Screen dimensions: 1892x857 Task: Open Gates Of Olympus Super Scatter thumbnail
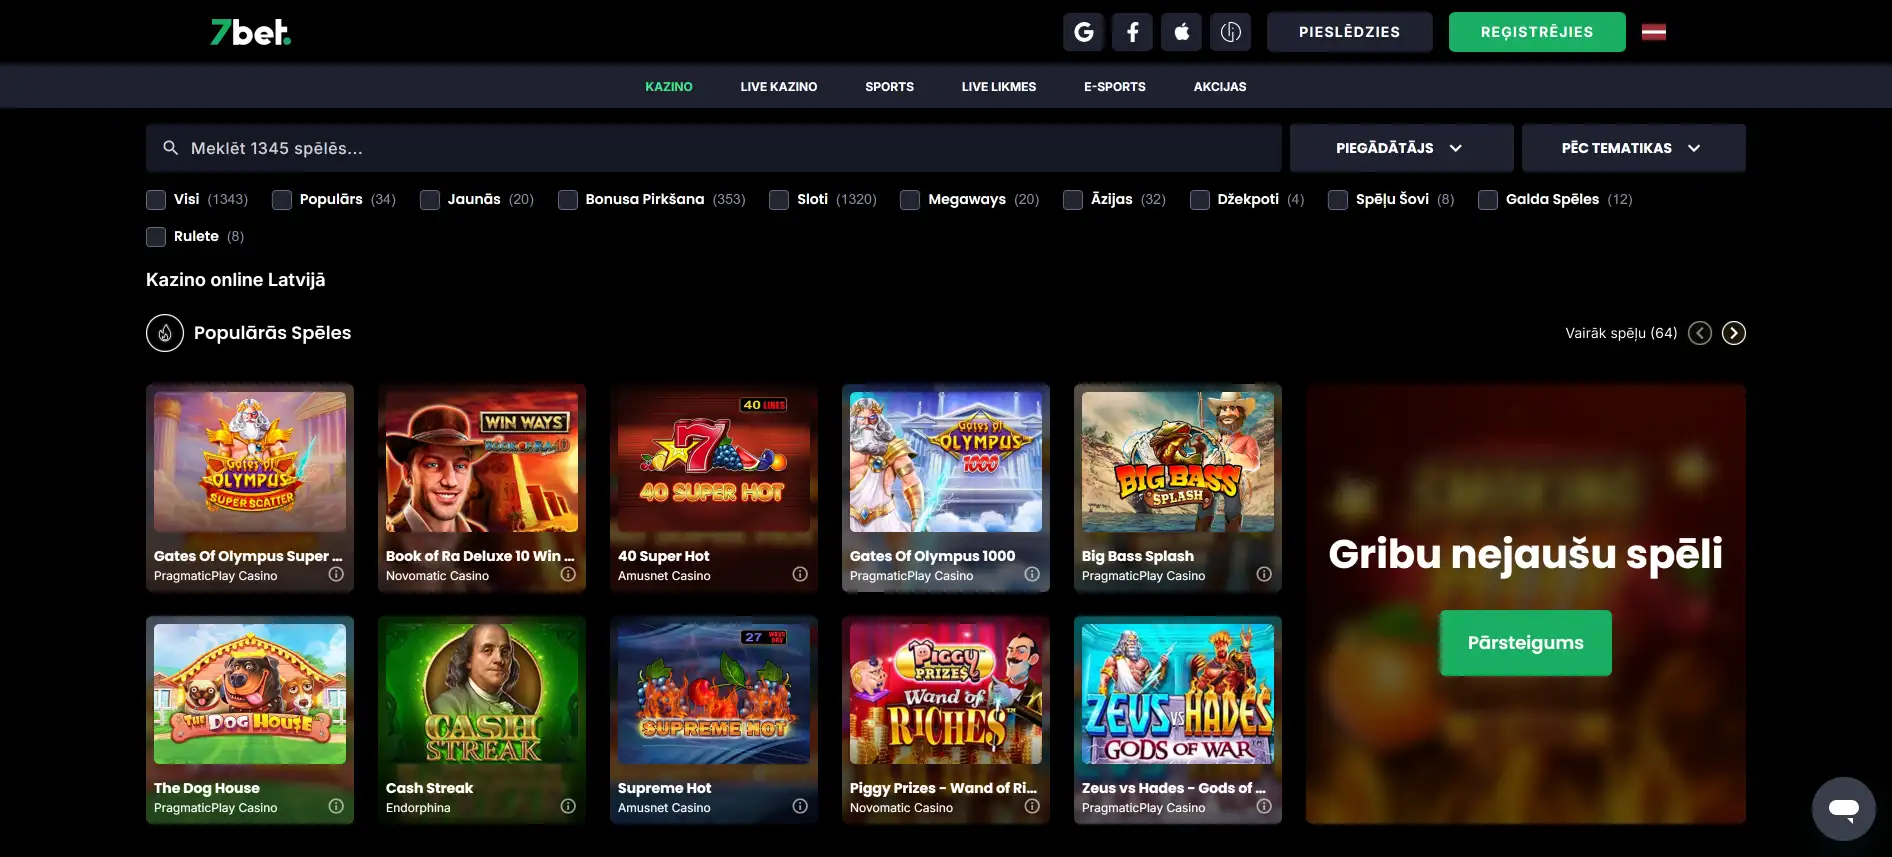tap(250, 462)
